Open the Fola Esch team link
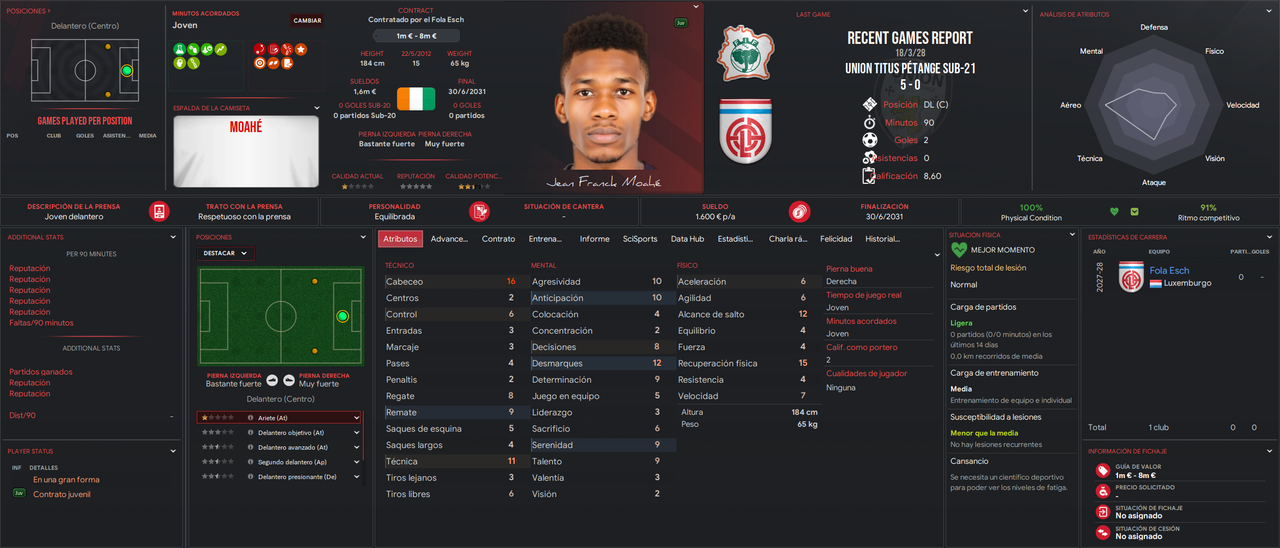This screenshot has height=548, width=1280. (1169, 270)
